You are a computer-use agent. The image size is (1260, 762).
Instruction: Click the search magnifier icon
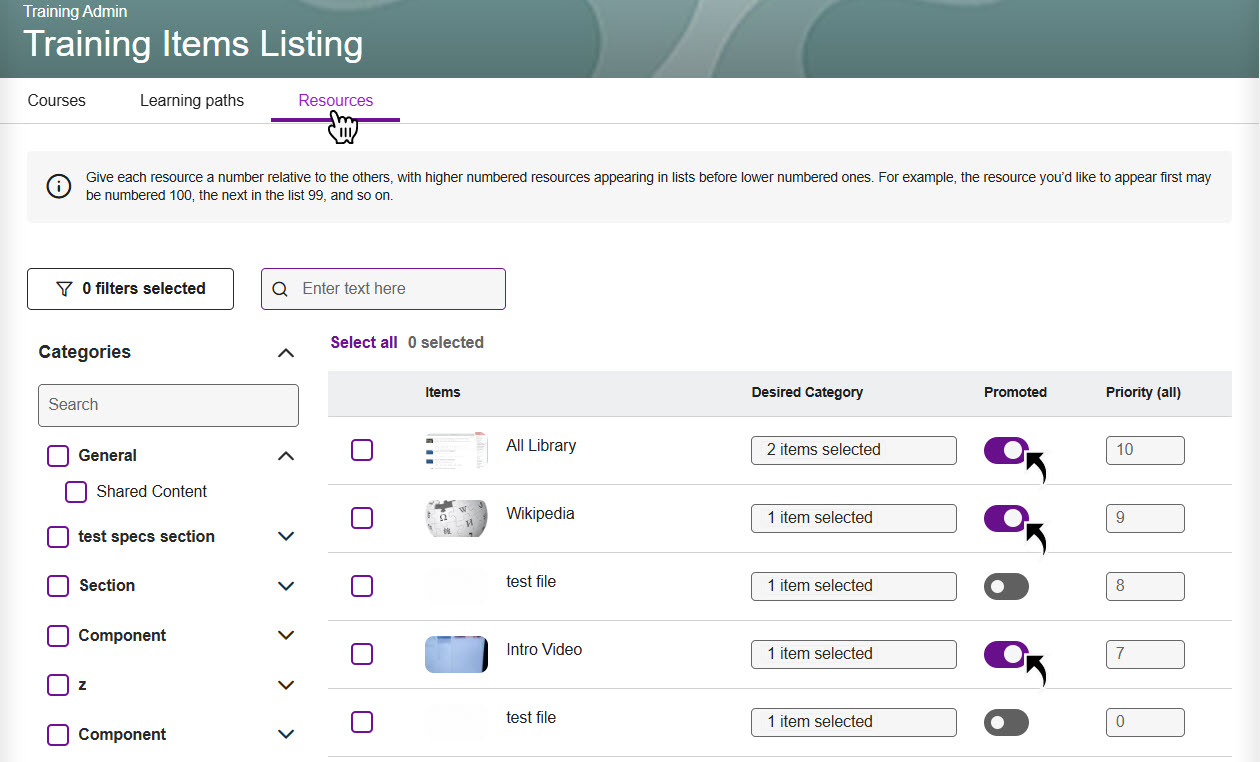[x=281, y=289]
